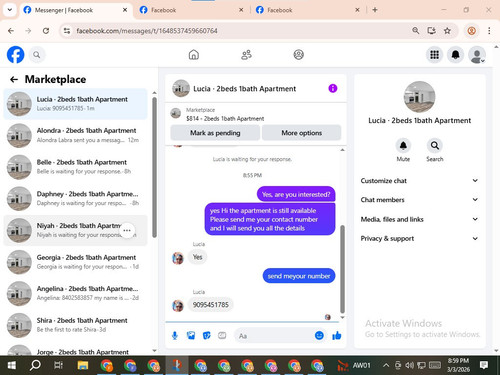Image resolution: width=500 pixels, height=375 pixels.
Task: Expand Customize chat section
Action: click(x=419, y=181)
